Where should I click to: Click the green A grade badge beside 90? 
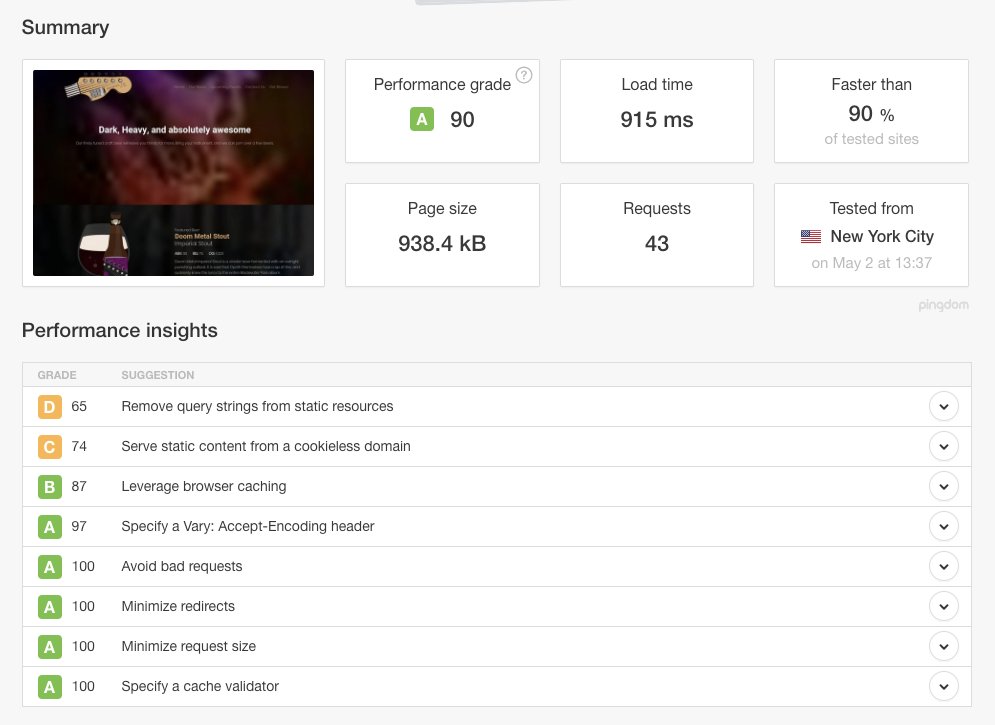[422, 120]
